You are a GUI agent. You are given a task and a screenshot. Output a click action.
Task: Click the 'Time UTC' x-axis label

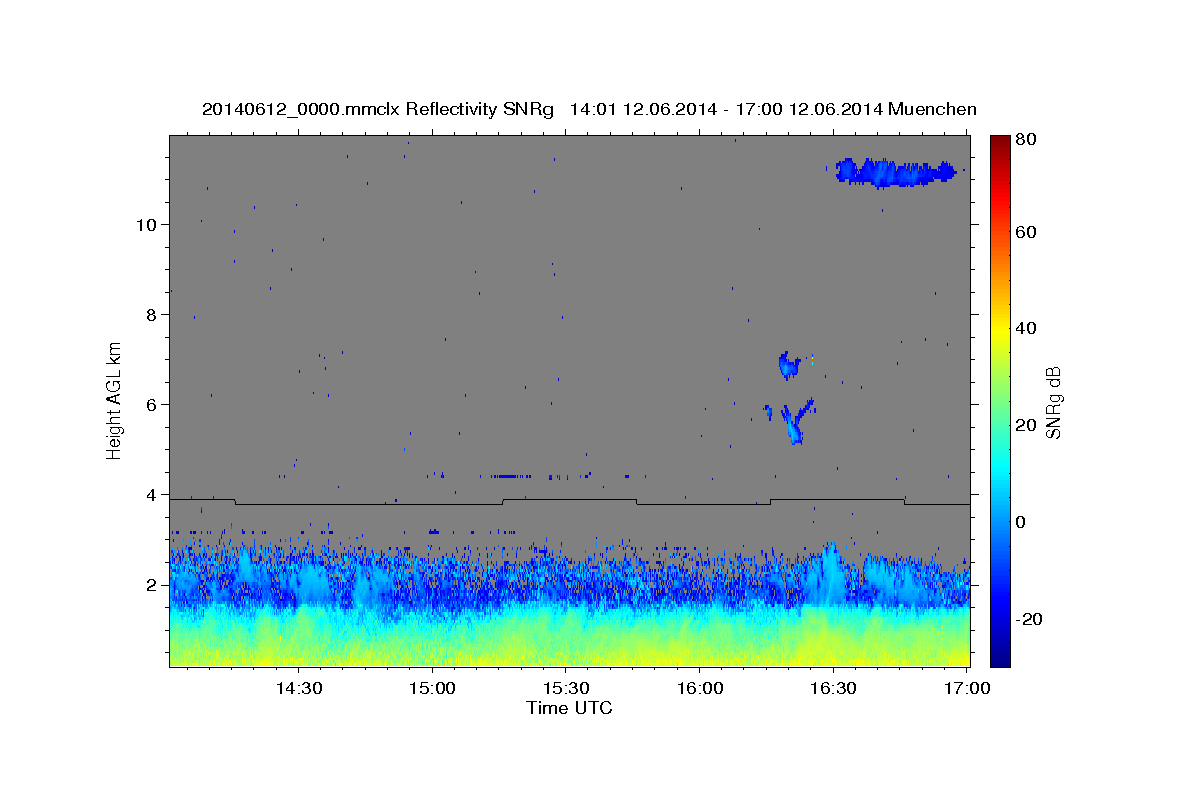[569, 708]
